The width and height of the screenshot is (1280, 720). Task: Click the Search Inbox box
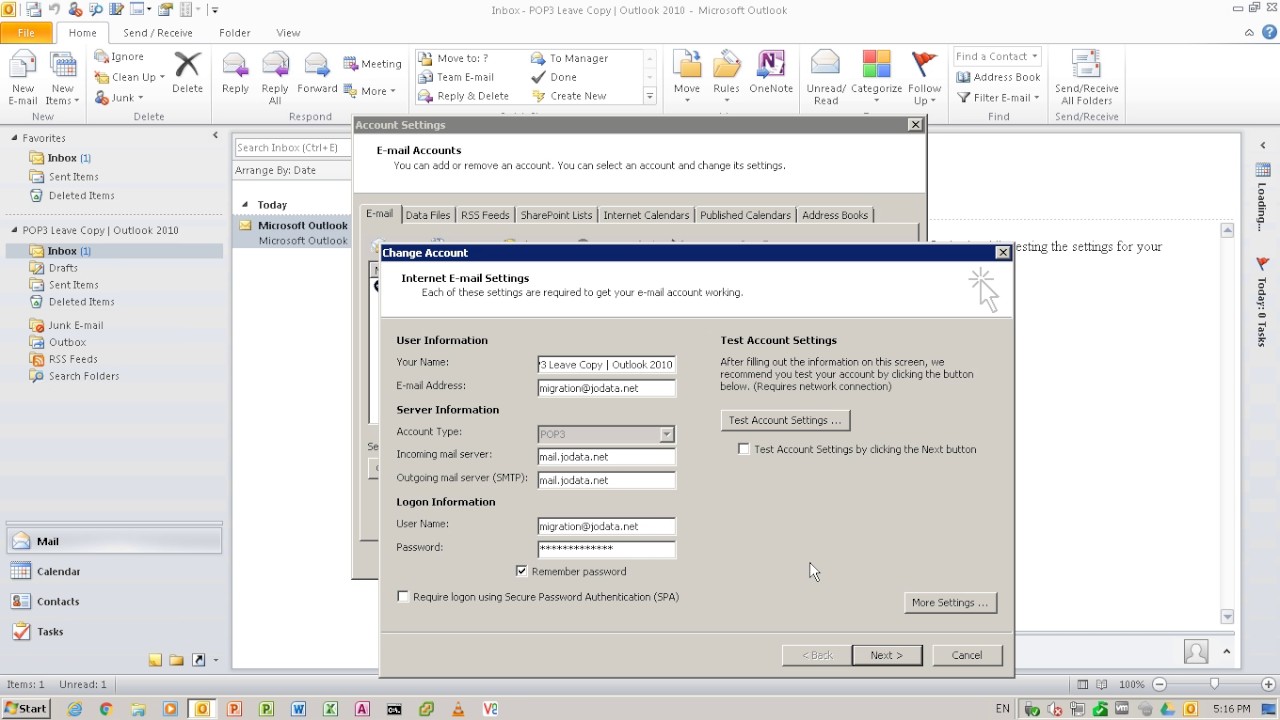293,148
